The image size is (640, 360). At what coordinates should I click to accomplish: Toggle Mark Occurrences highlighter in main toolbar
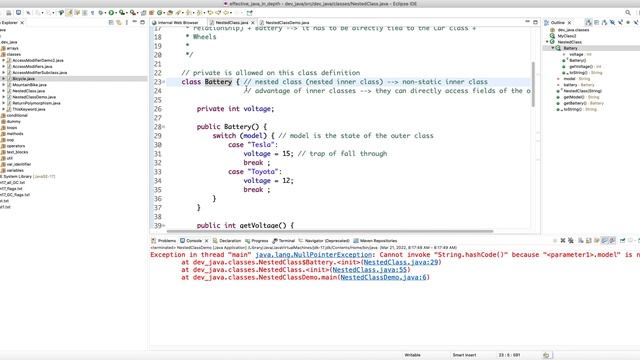[69, 13]
